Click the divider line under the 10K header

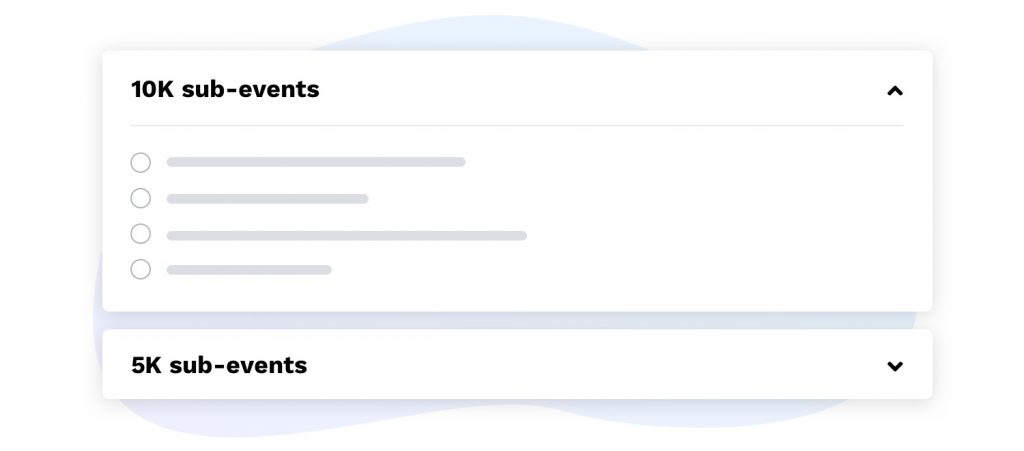point(516,126)
